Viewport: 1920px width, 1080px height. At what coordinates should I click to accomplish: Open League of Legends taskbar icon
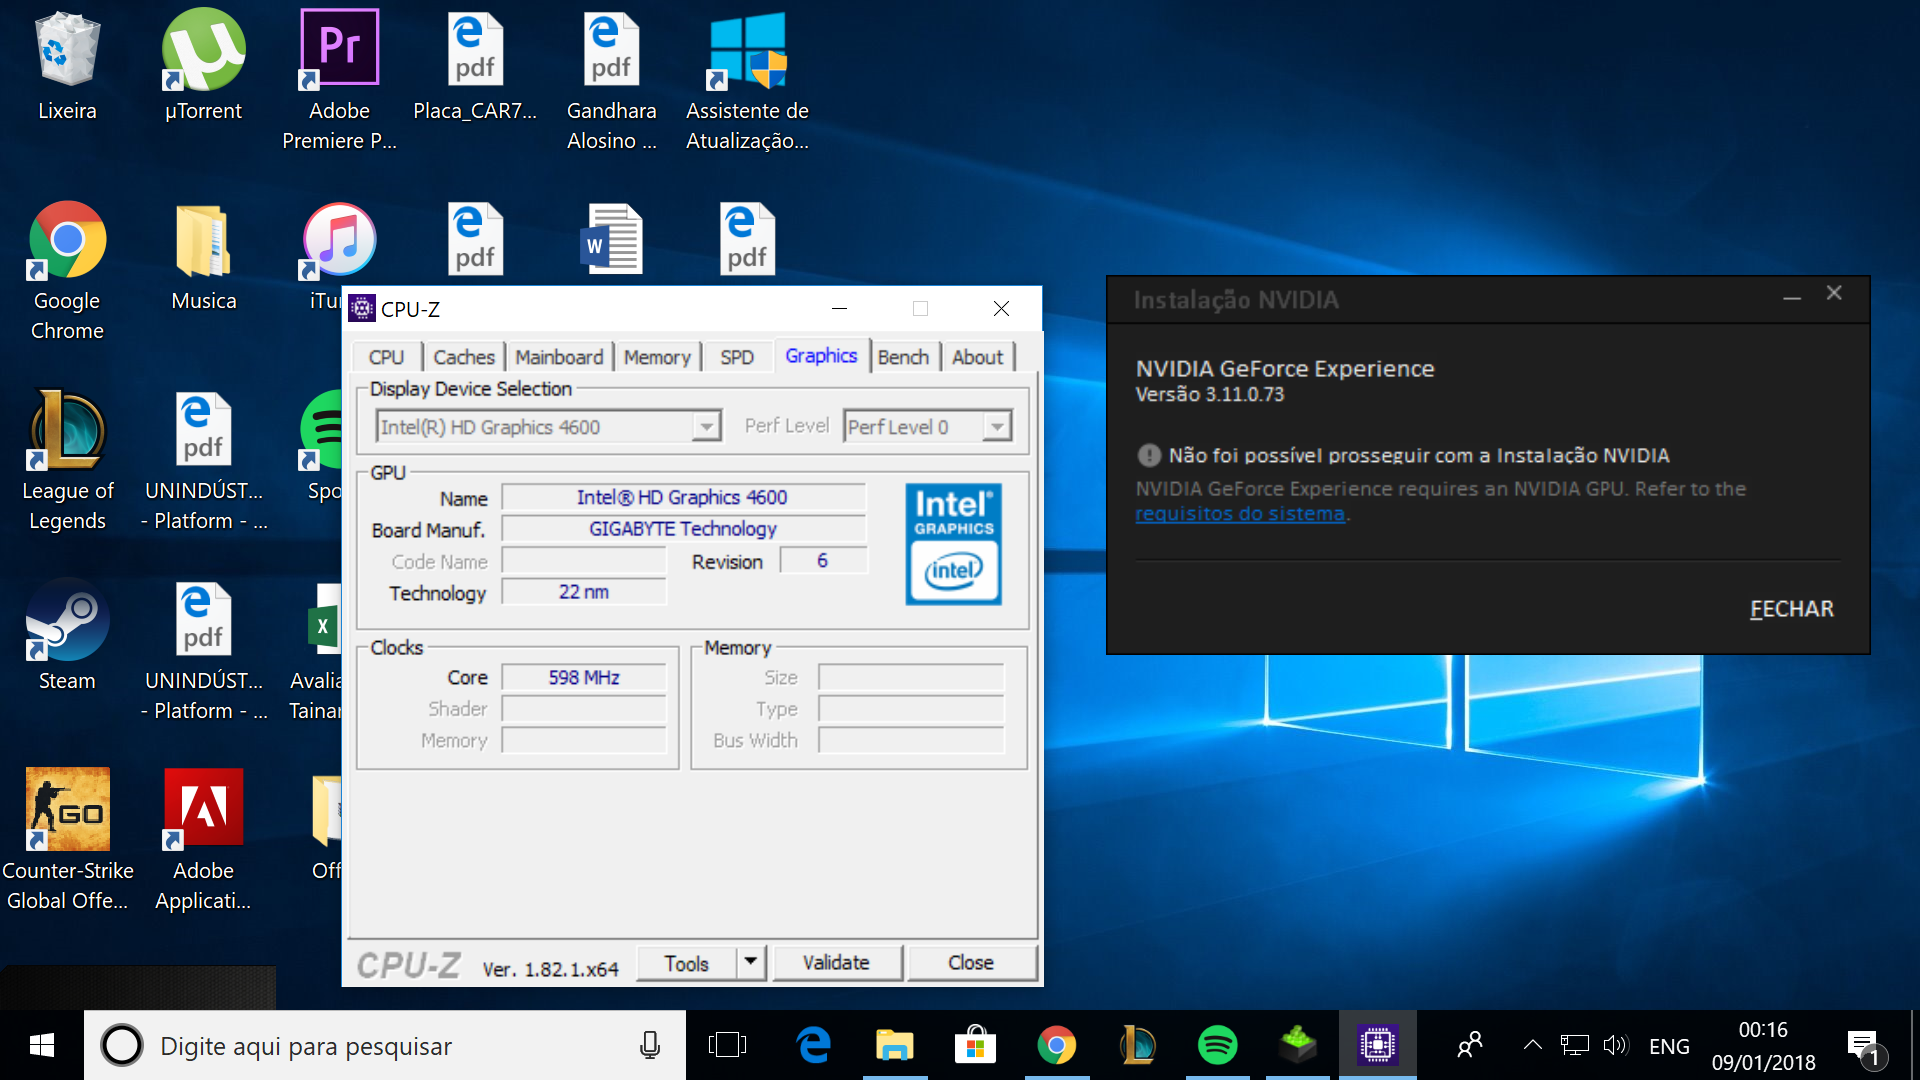(1137, 1046)
